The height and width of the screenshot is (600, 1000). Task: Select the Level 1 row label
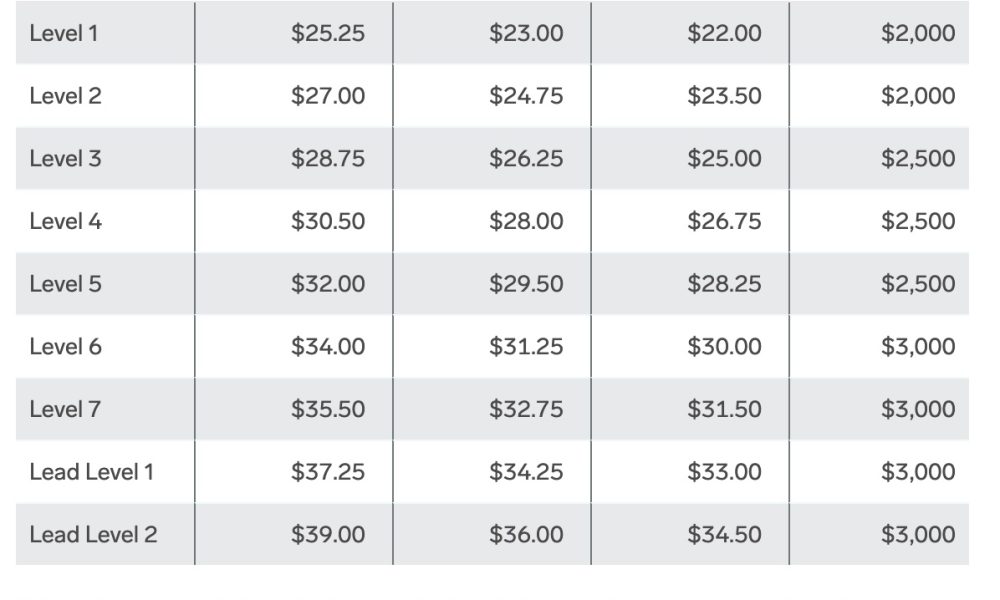[64, 33]
